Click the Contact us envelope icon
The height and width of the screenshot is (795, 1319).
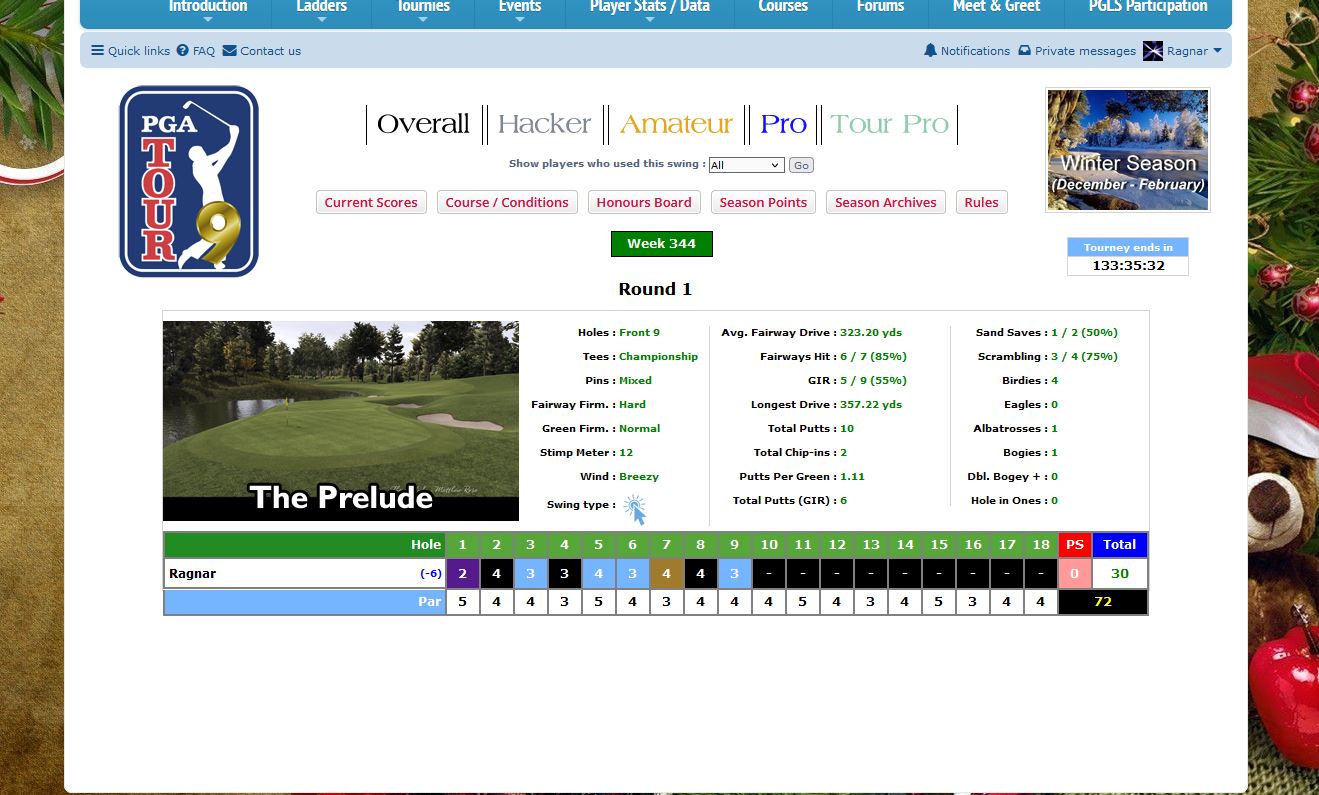pos(230,51)
